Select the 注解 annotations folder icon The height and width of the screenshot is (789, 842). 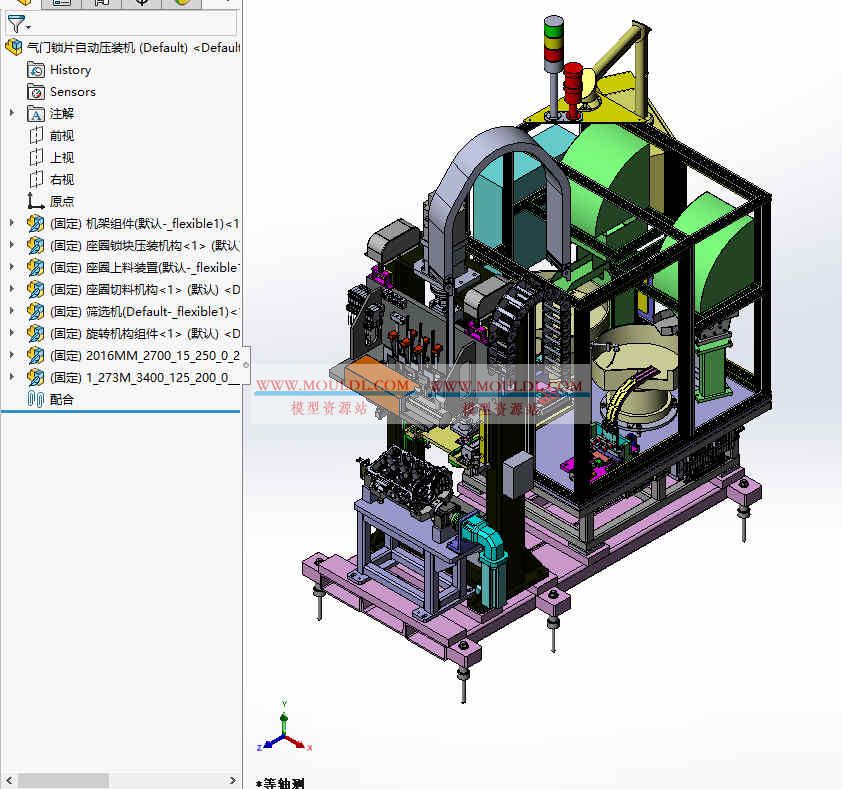[x=34, y=113]
